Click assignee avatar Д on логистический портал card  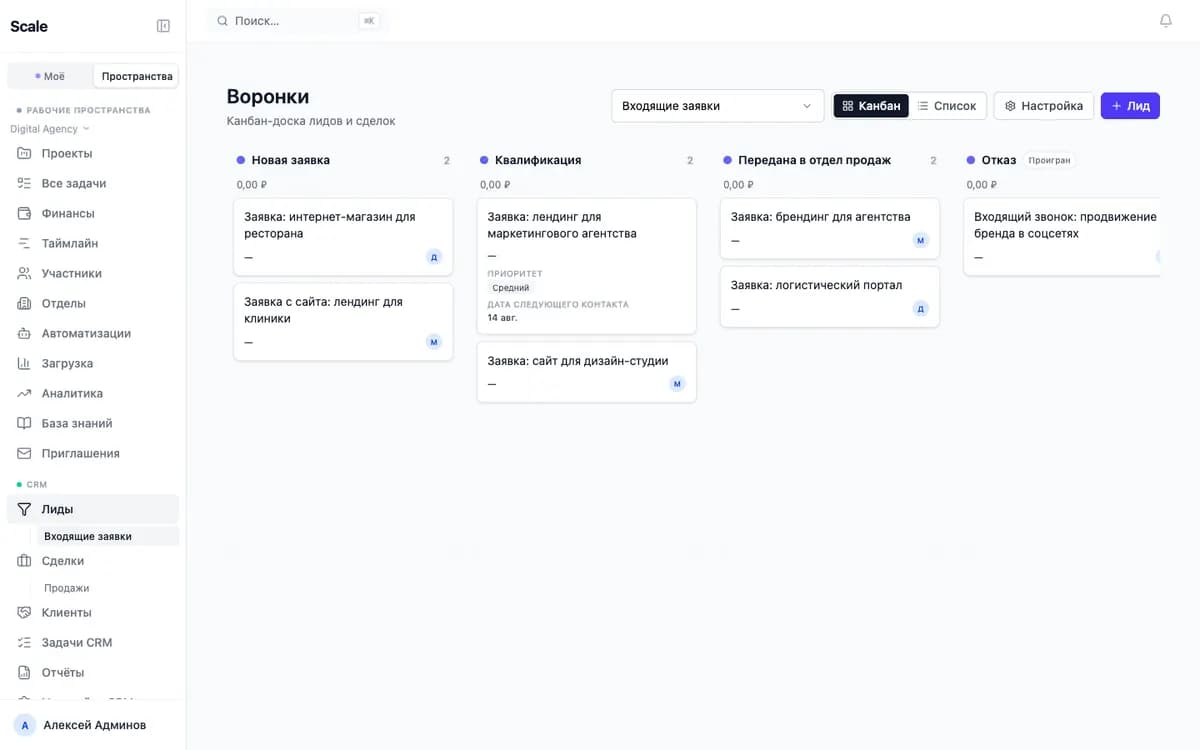click(921, 309)
